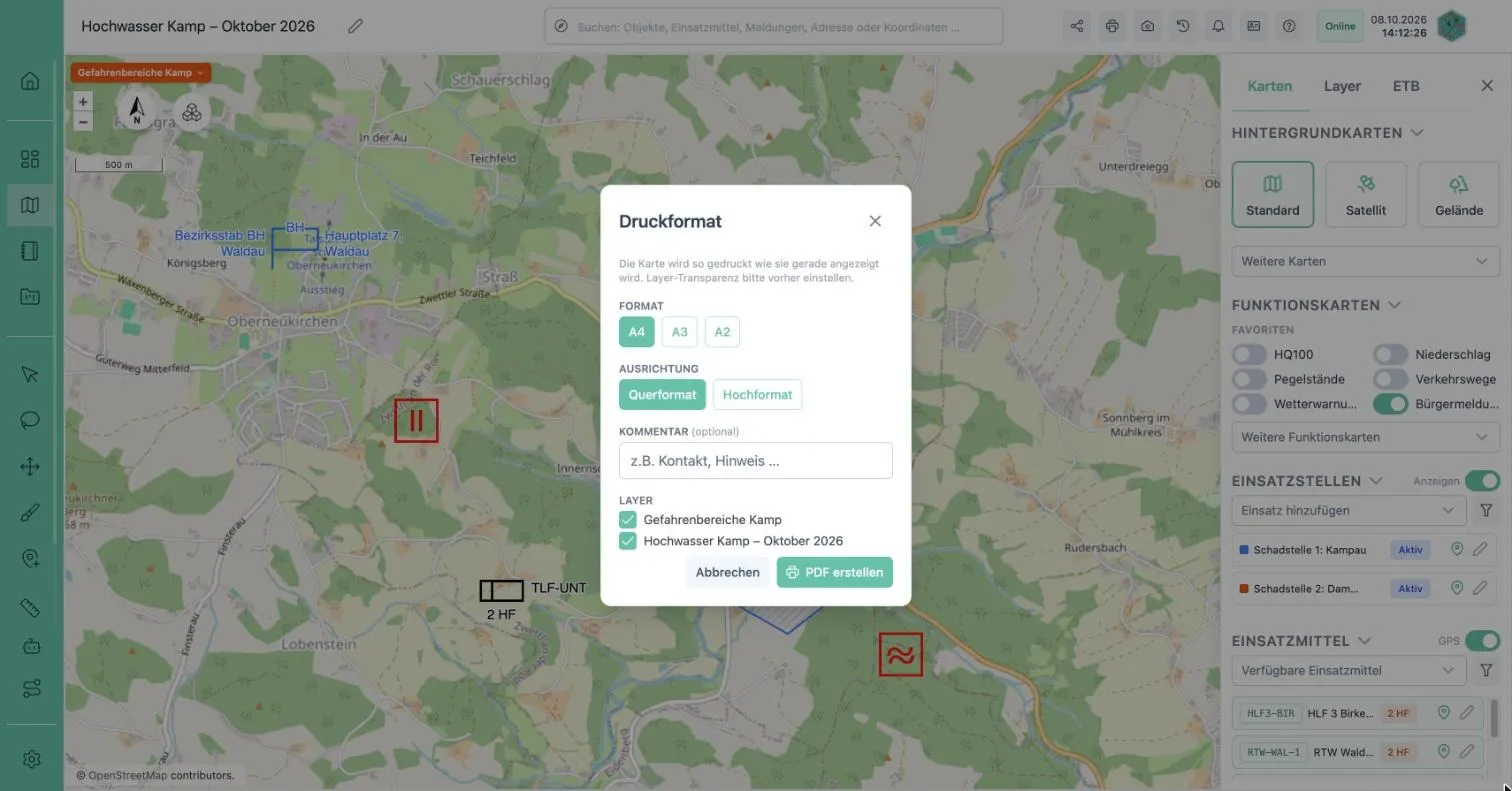1512x791 pixels.
Task: Select the map view icon in sidebar
Action: (x=30, y=205)
